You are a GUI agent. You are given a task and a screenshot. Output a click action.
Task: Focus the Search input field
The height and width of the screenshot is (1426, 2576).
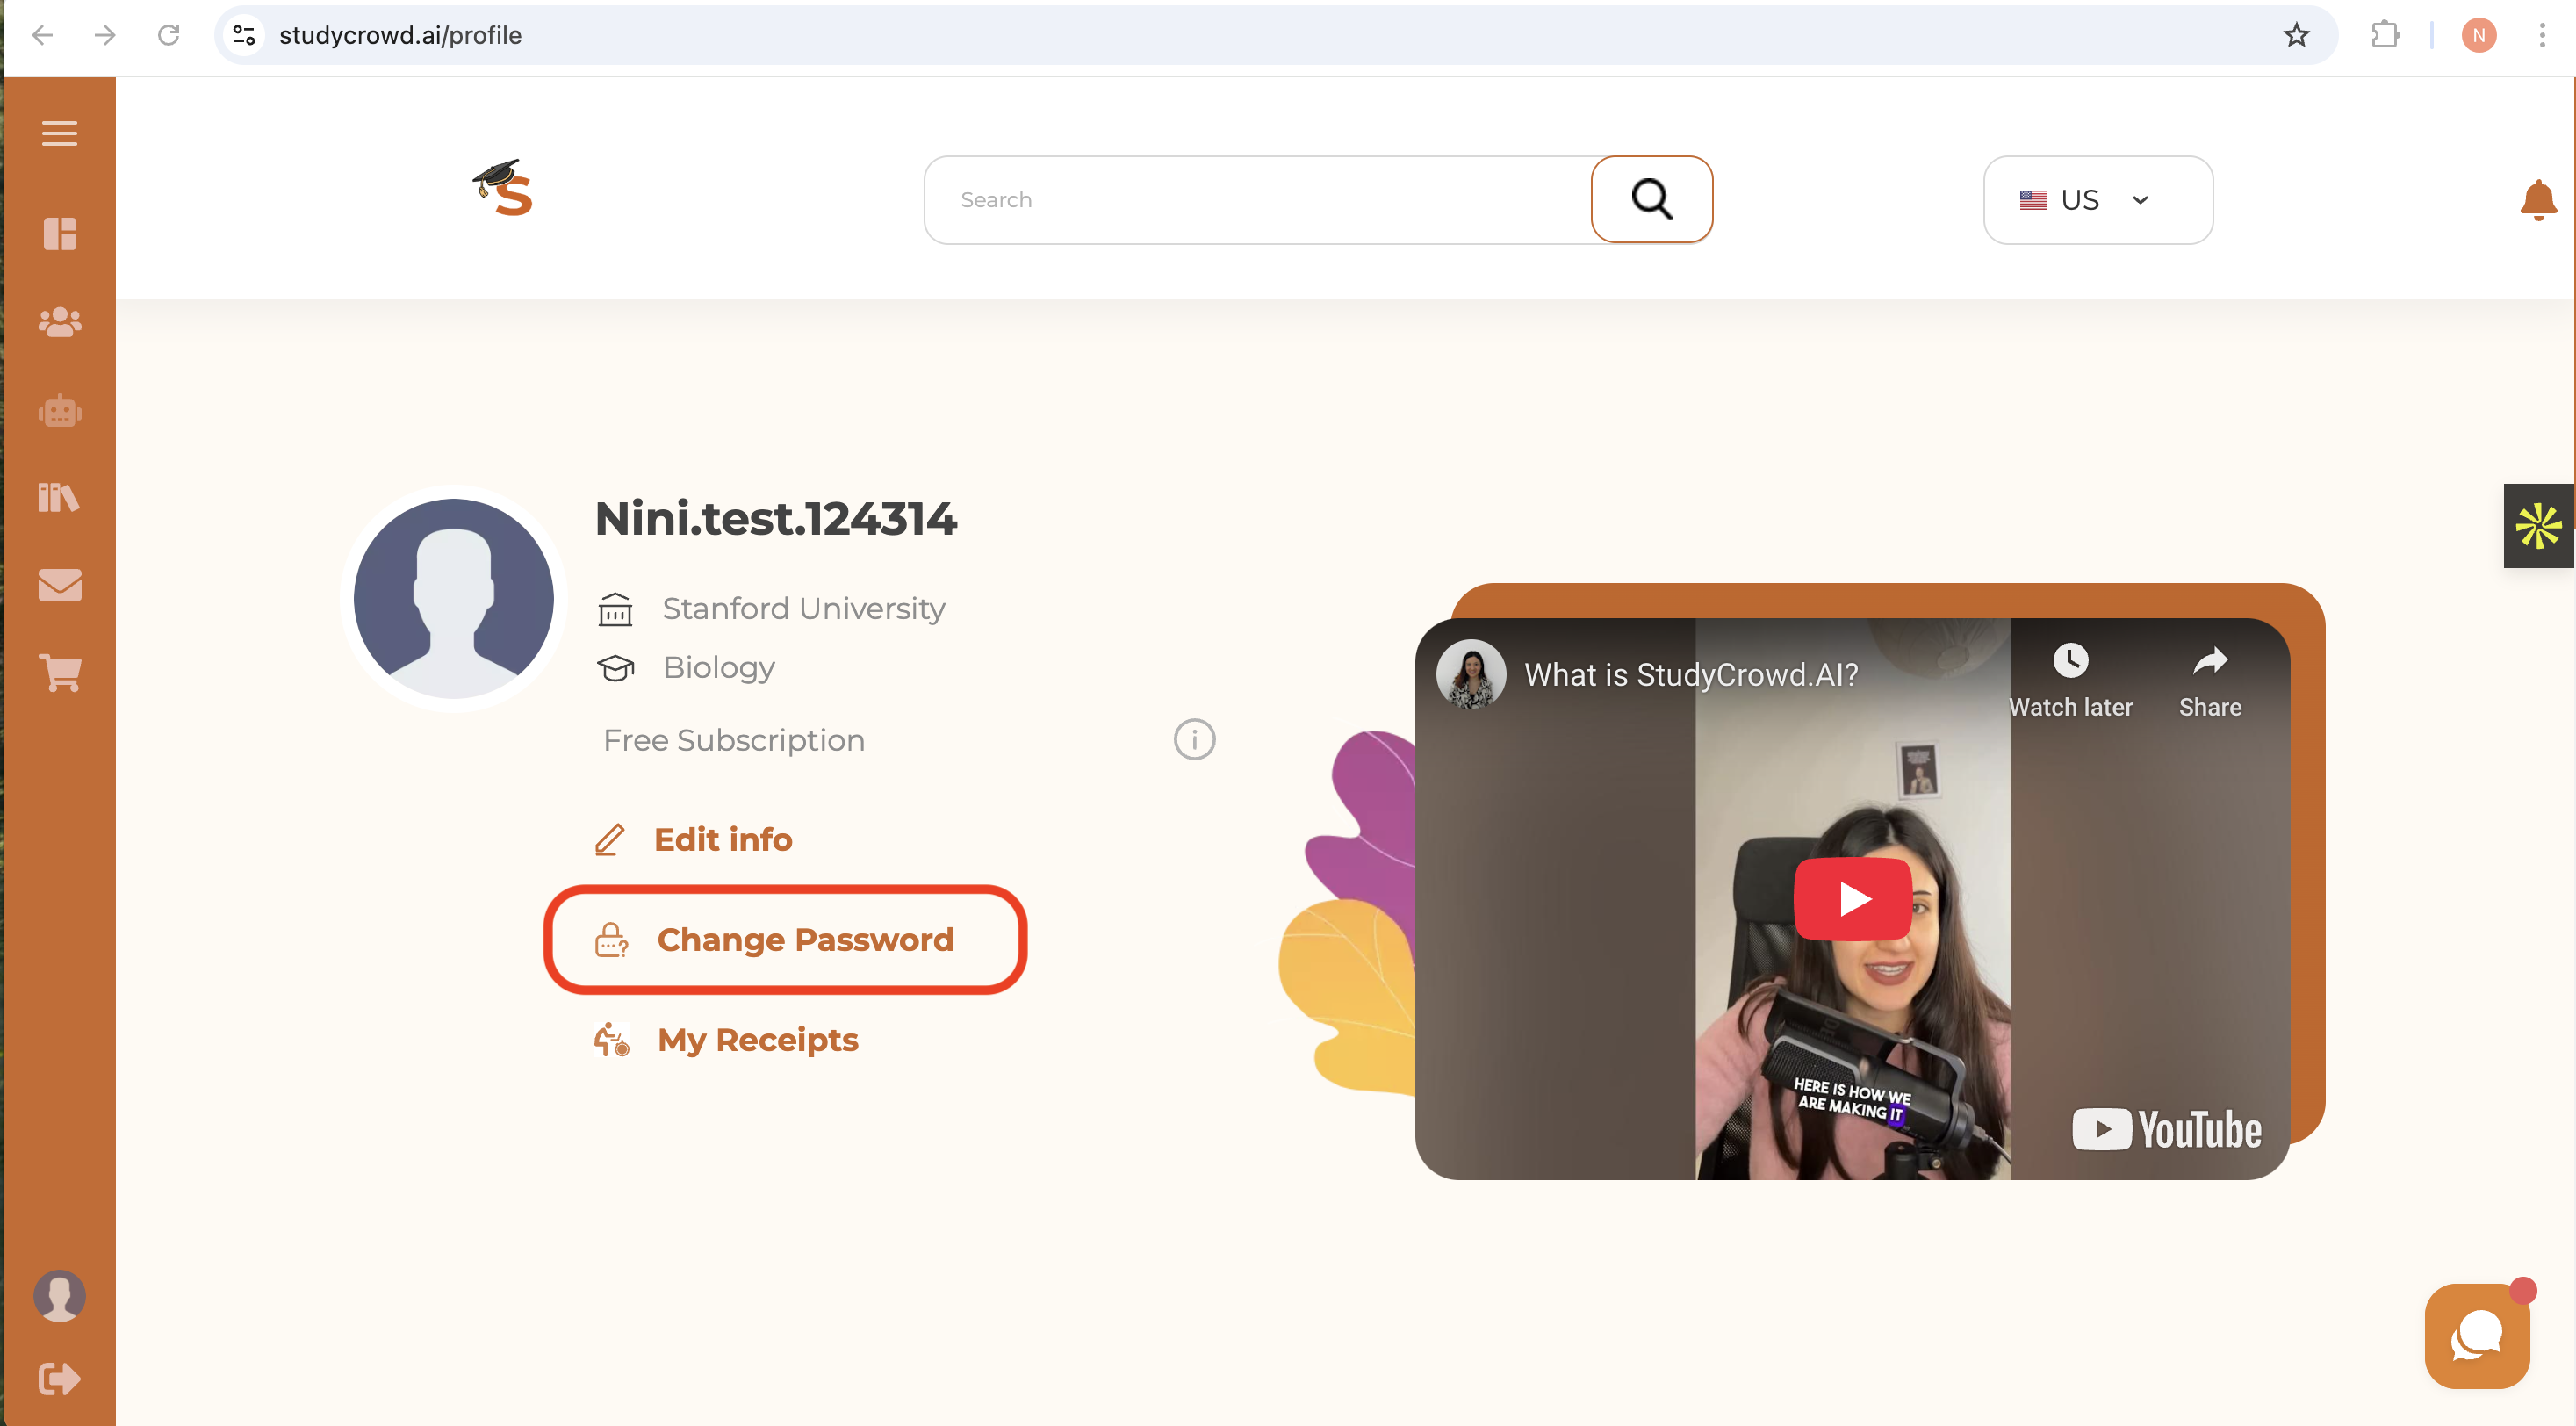pos(1257,199)
